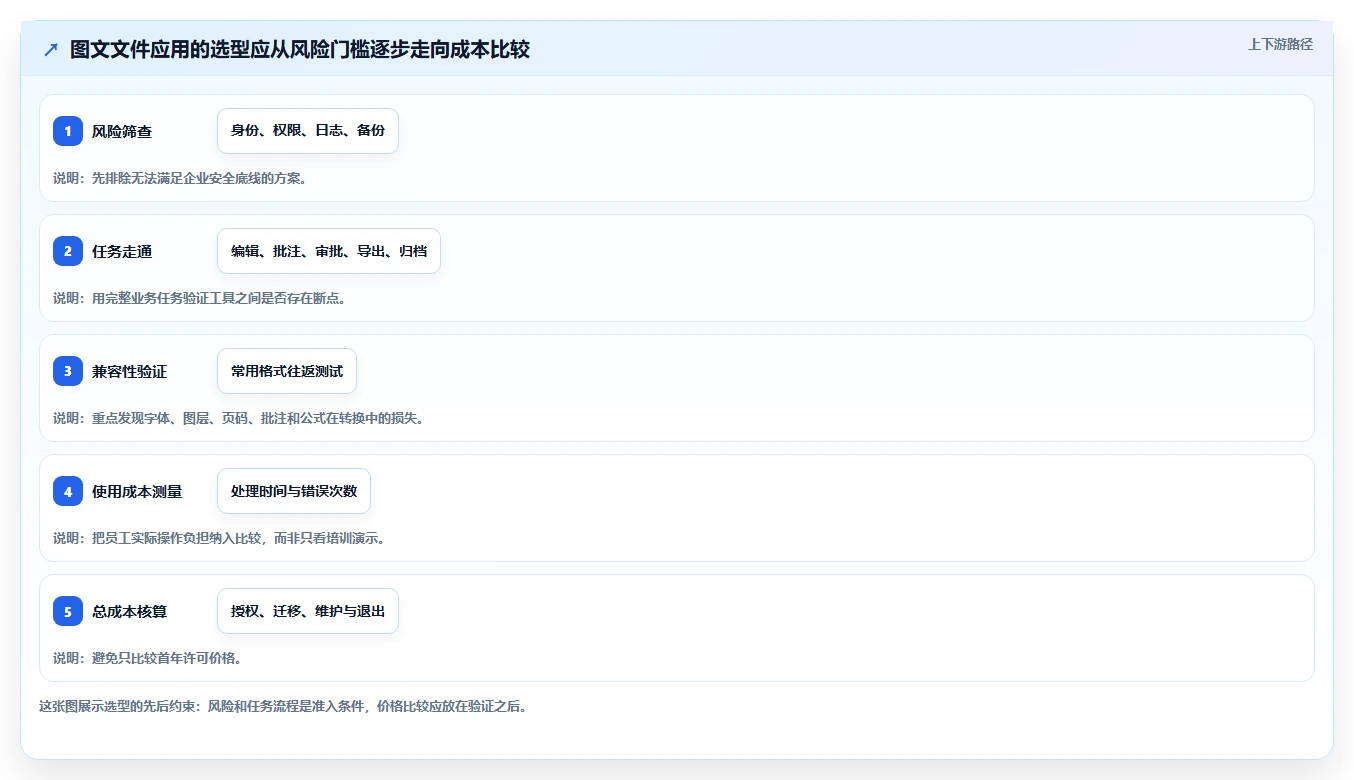Click the footer summary 这张图展示选型的先后约束
This screenshot has height=780, width=1354.
(283, 706)
